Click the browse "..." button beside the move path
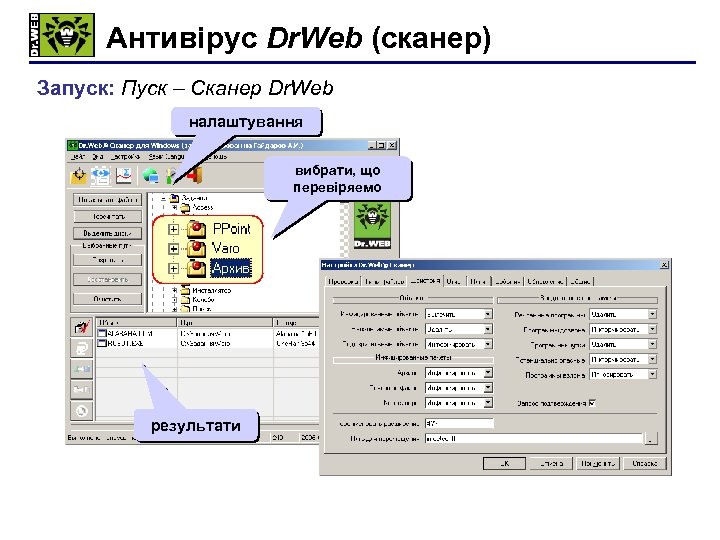This screenshot has width=720, height=540. click(651, 439)
